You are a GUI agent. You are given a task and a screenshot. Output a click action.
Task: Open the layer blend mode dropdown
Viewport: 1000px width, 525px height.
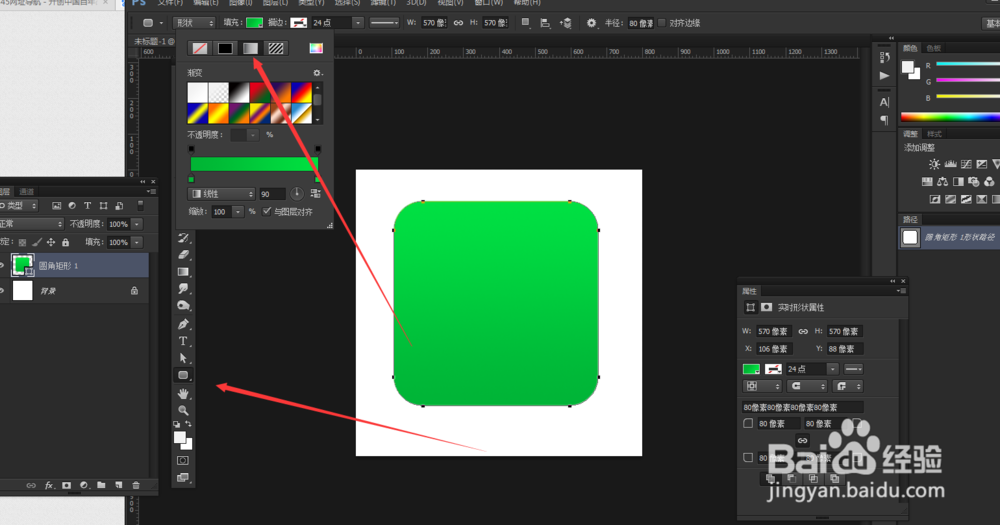[x=32, y=224]
